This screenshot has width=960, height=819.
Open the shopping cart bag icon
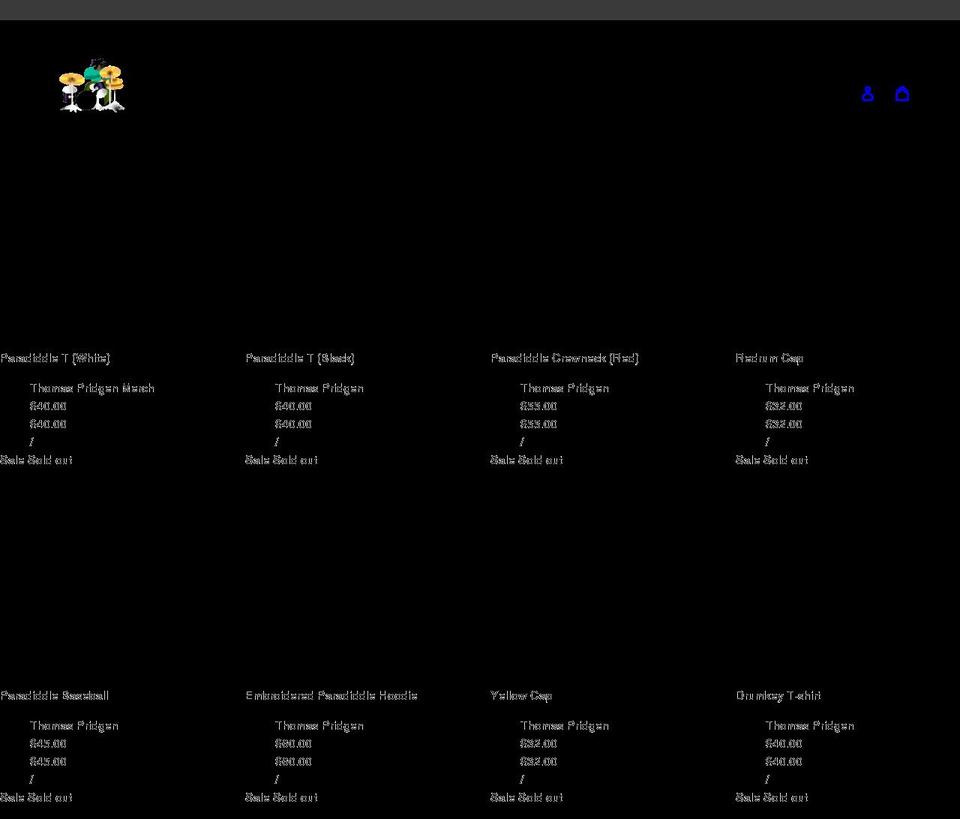[x=902, y=93]
